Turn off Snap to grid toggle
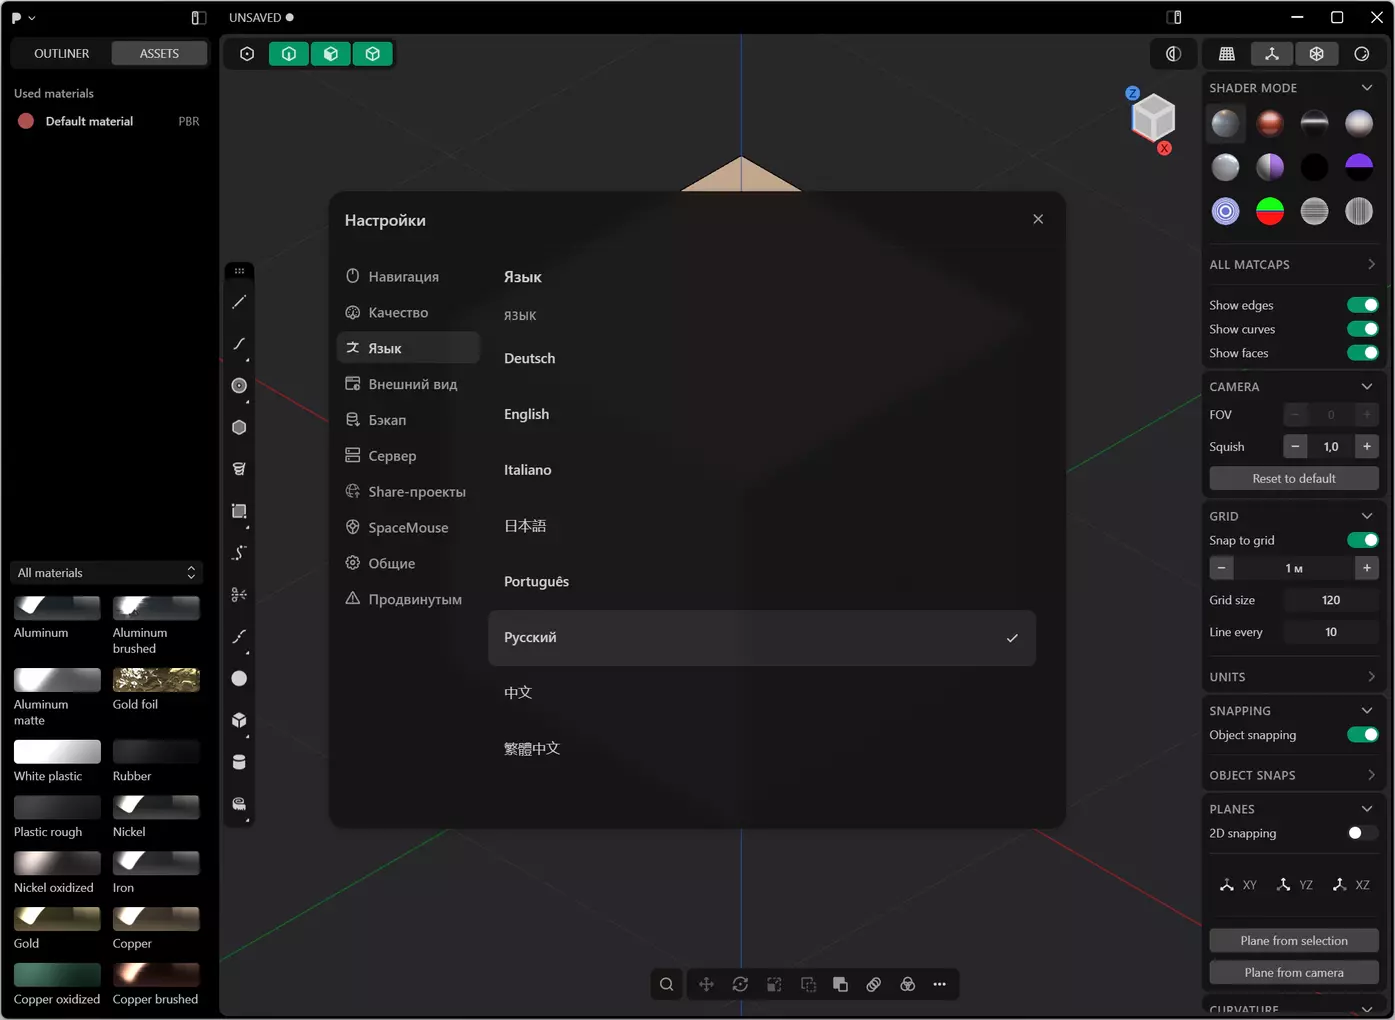The height and width of the screenshot is (1020, 1395). (x=1363, y=540)
